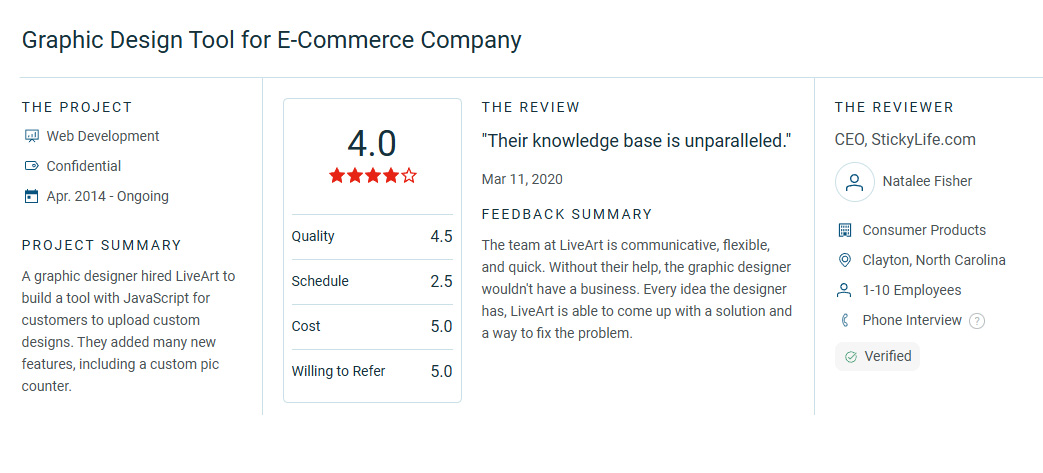Click the person icon beside 1-10 Employees

point(845,290)
